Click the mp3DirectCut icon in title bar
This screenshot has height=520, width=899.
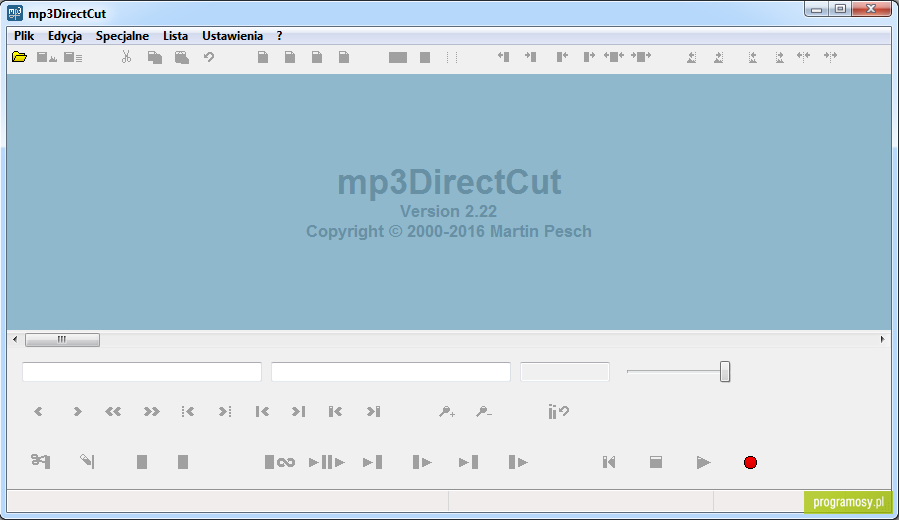15,13
